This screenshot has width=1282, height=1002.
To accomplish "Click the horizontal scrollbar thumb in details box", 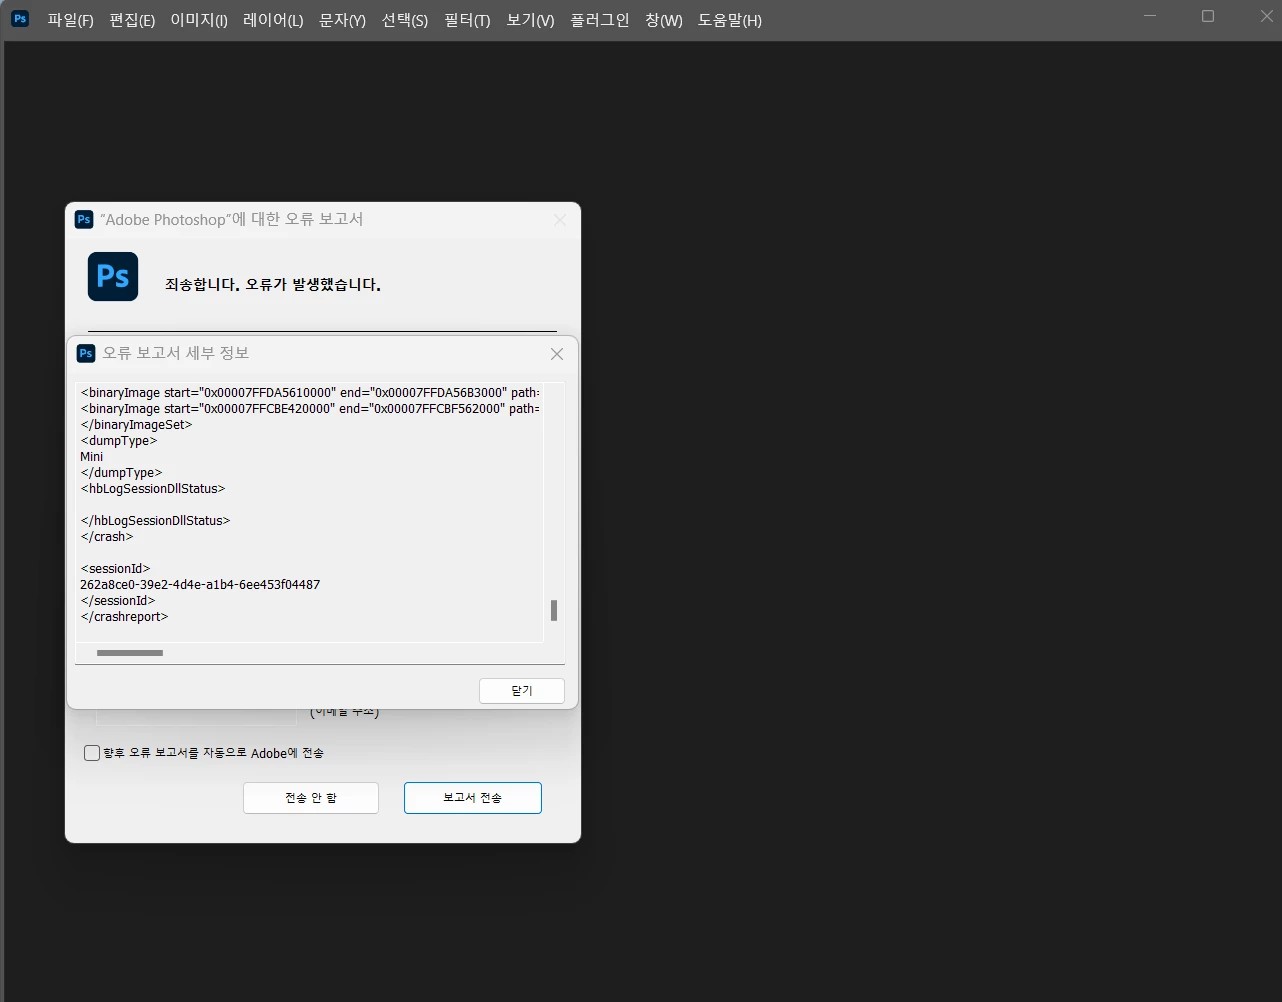I will click(x=130, y=653).
